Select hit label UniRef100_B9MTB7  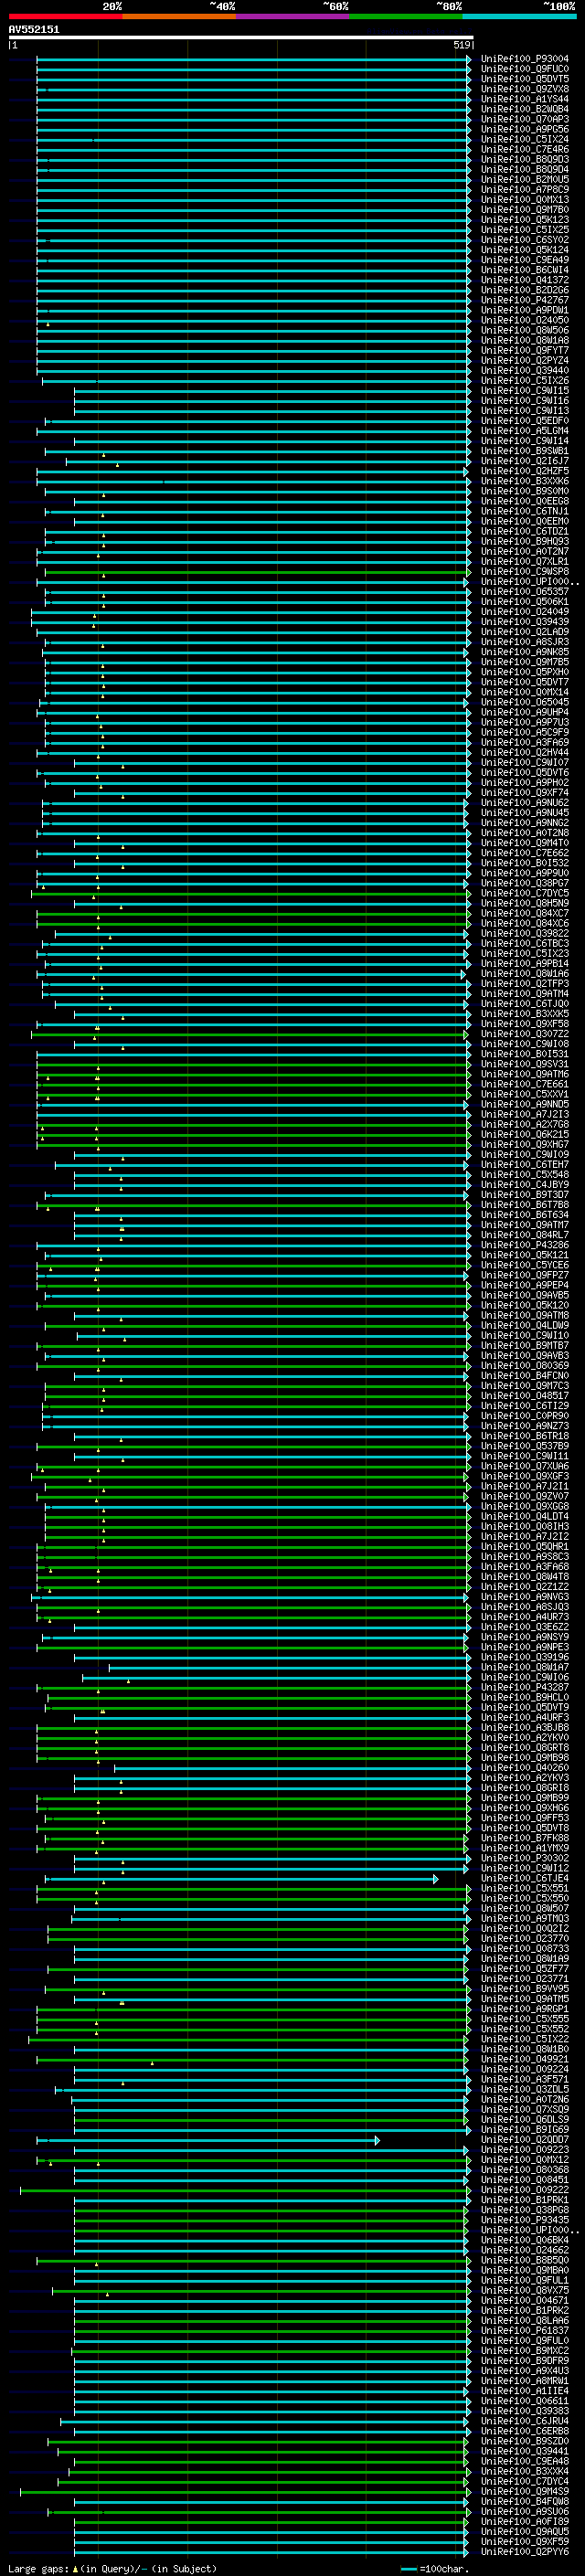pyautogui.click(x=525, y=1346)
